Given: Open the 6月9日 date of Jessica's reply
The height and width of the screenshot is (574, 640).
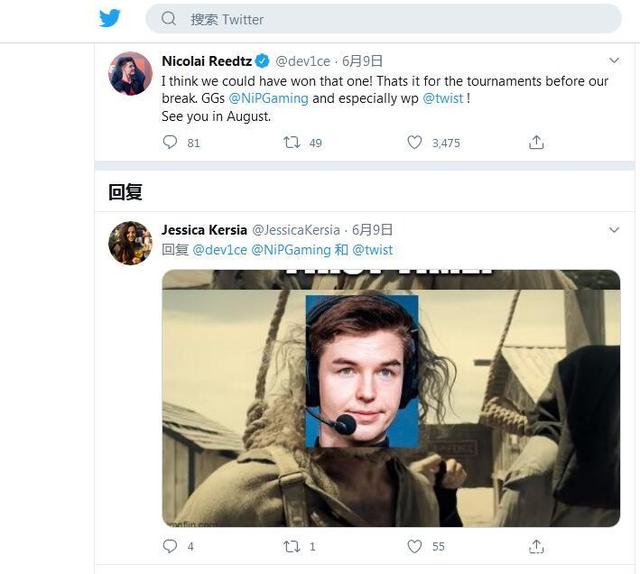Looking at the screenshot, I should click(372, 230).
